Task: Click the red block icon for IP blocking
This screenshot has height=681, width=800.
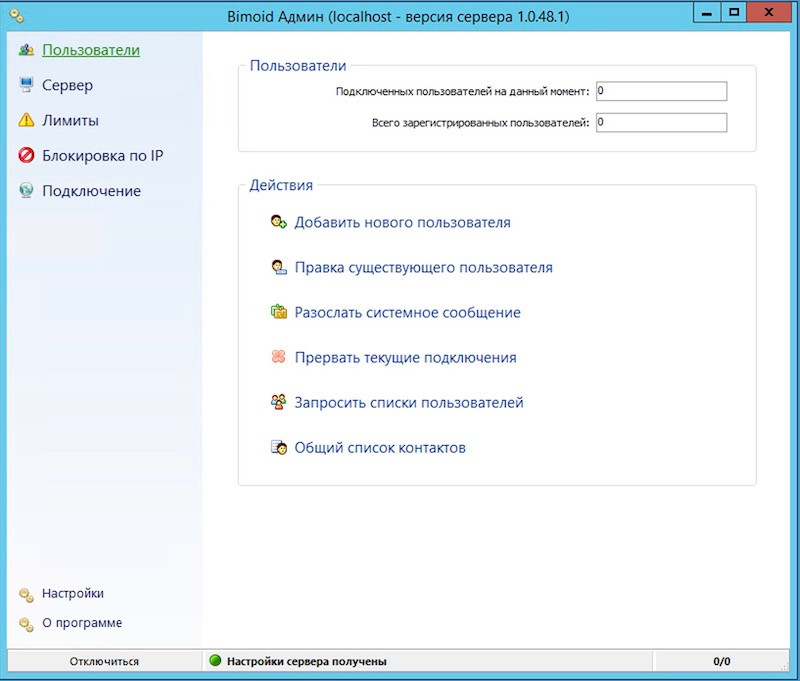Action: [x=26, y=156]
